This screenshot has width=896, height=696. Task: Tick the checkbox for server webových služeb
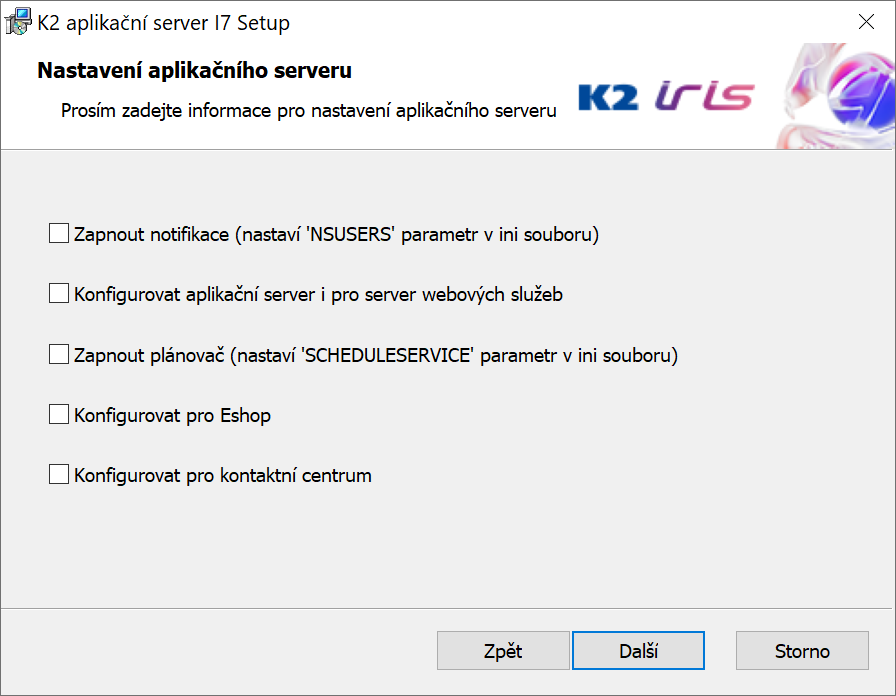pyautogui.click(x=59, y=294)
